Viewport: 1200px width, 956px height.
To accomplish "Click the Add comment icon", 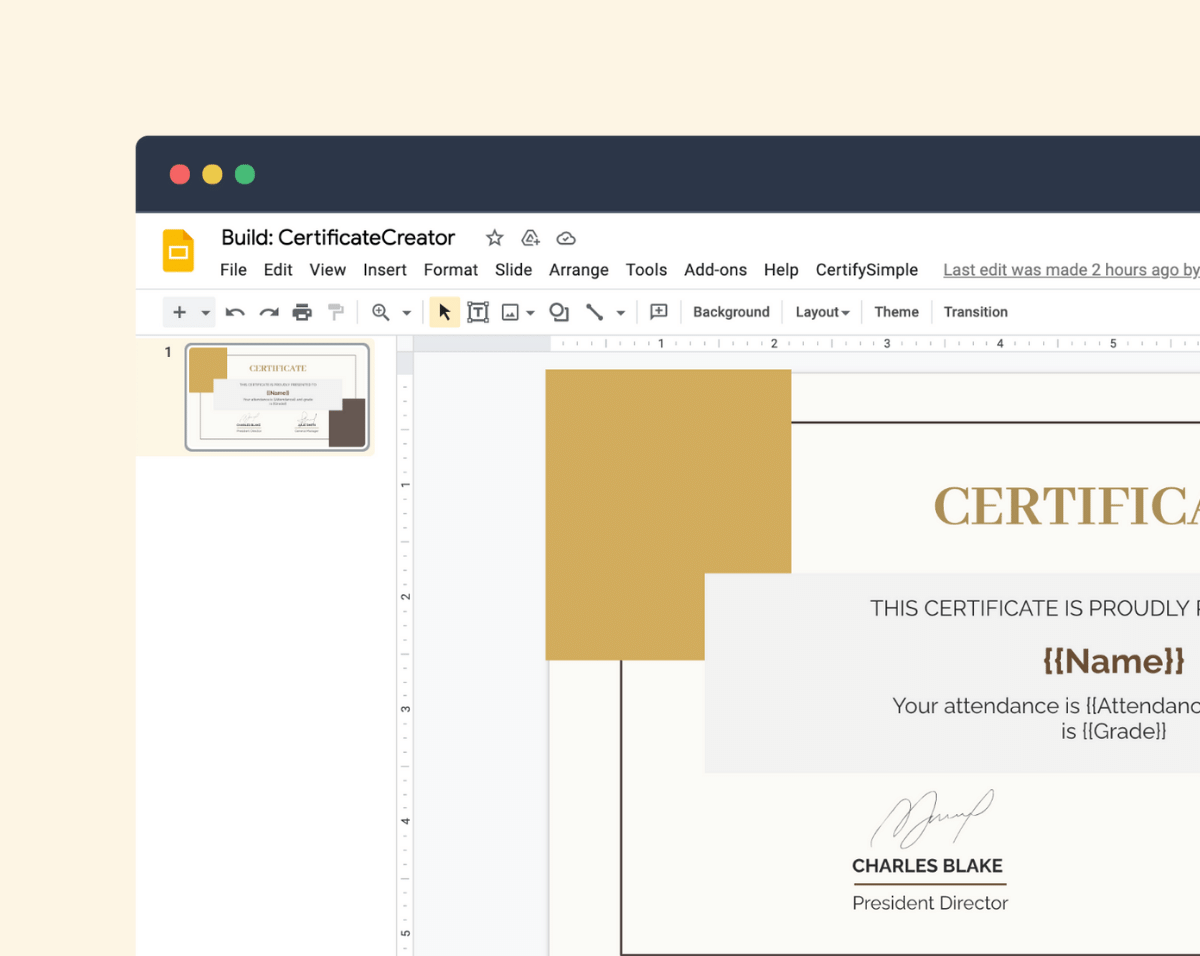I will pyautogui.click(x=659, y=312).
